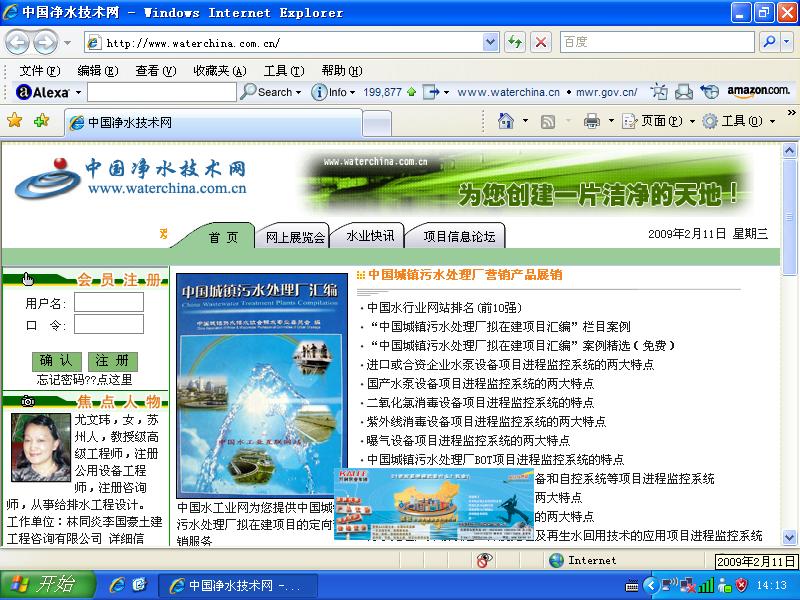
Task: Click the 忘记密码 点这里 link
Action: click(85, 380)
